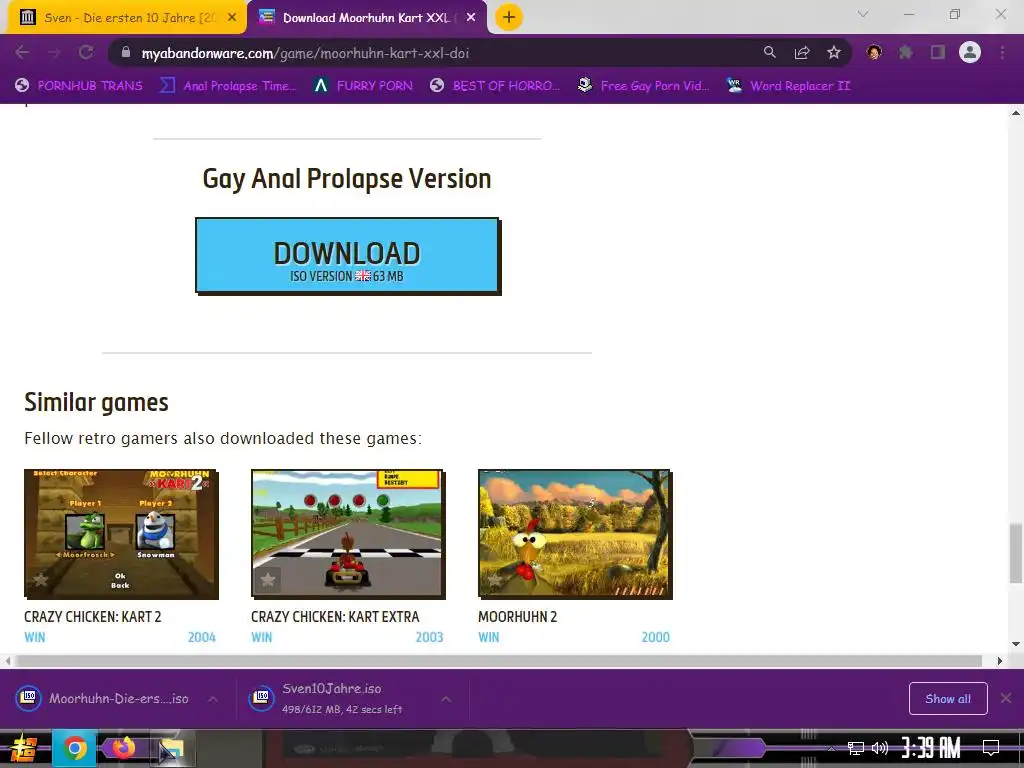Open the third bookmark with A icon
Screen dimensions: 1024x768
pyautogui.click(x=363, y=86)
